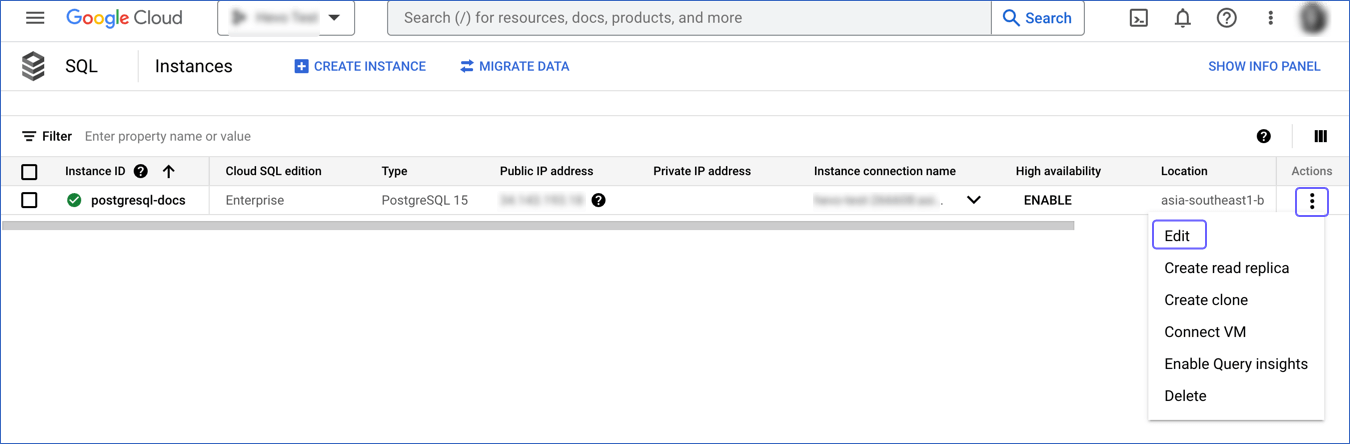
Task: Open the project selector dropdown
Action: tap(286, 18)
